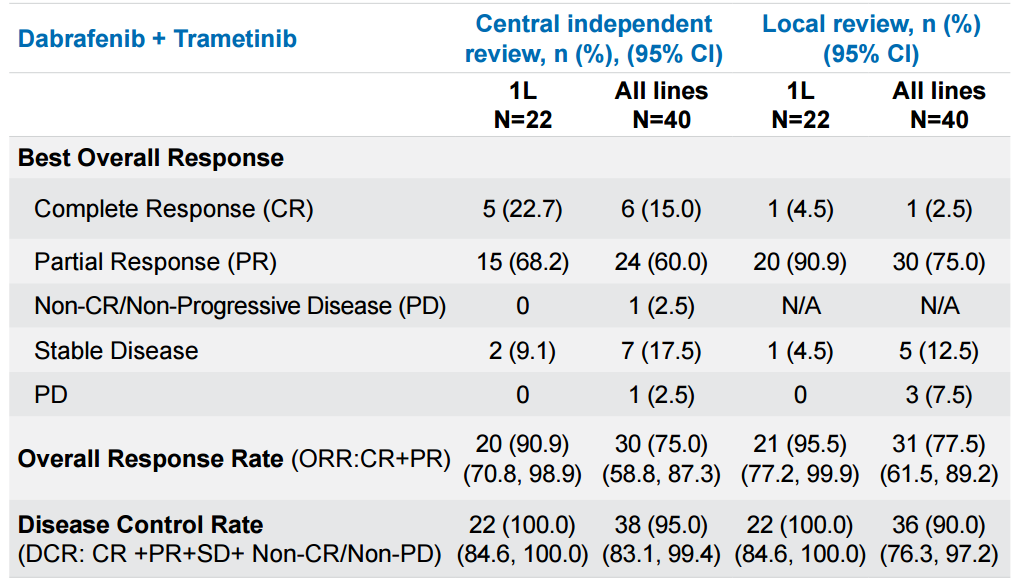Image resolution: width=1036 pixels, height=586 pixels.
Task: Select the "Non-CR/Non-Progressive Disease (PD)" row label
Action: coord(240,306)
